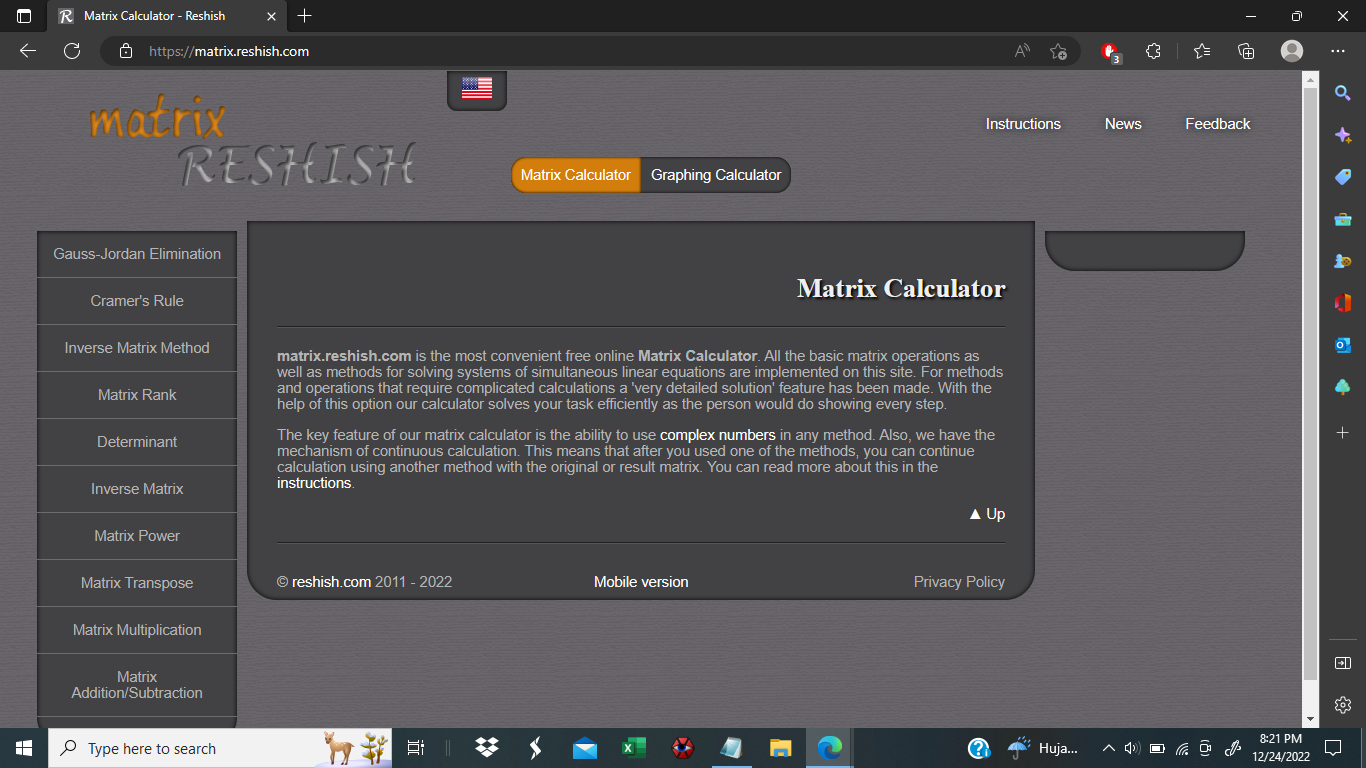Open the sidebar settings gear

click(x=1343, y=705)
